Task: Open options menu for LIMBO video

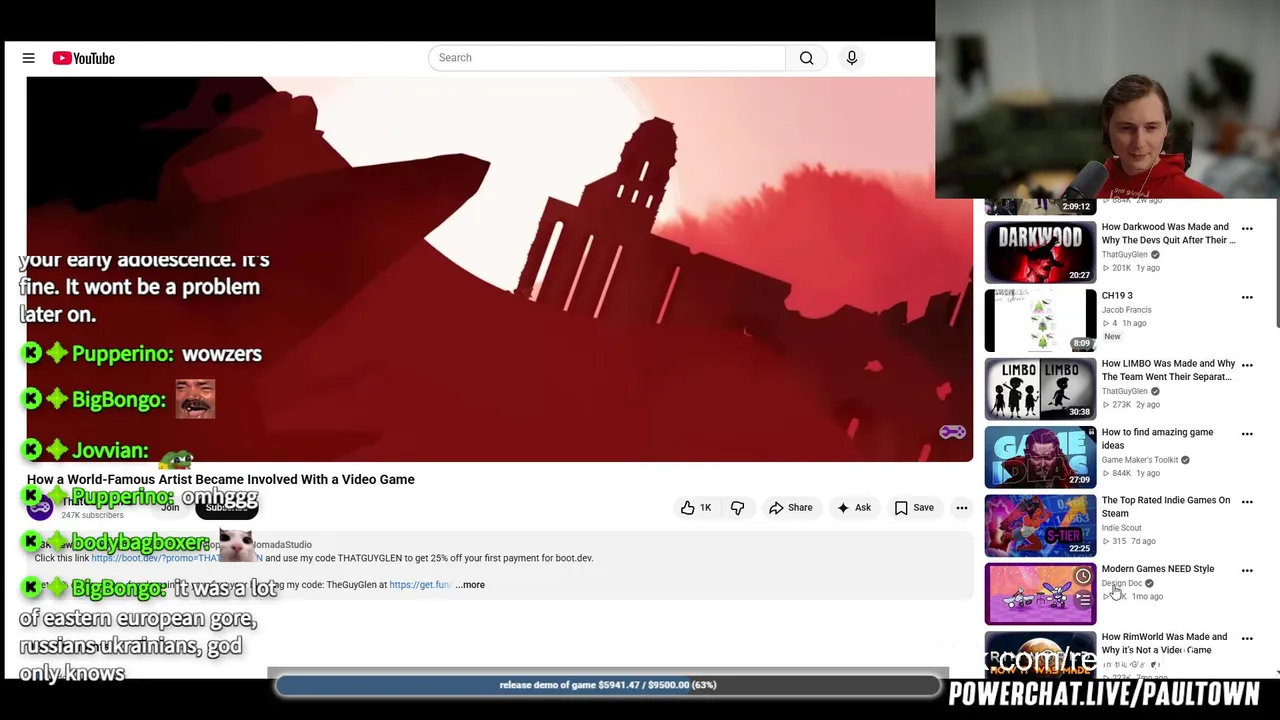Action: (1247, 366)
